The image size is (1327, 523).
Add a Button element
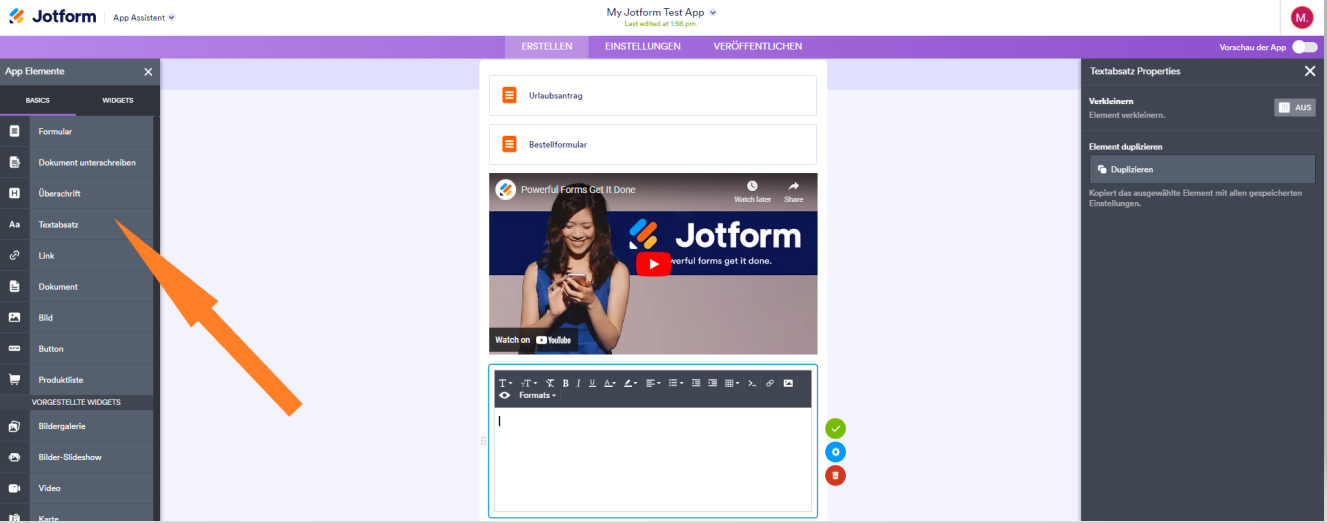coord(77,349)
